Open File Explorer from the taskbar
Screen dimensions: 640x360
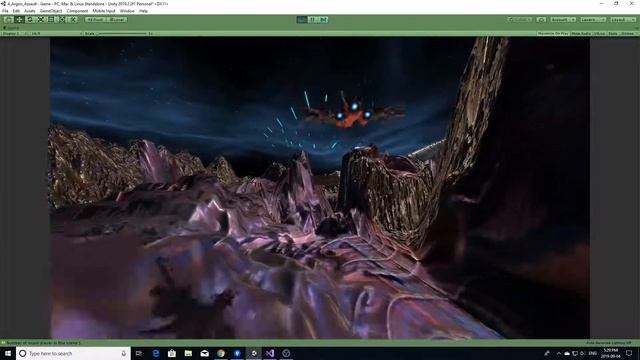click(x=188, y=353)
